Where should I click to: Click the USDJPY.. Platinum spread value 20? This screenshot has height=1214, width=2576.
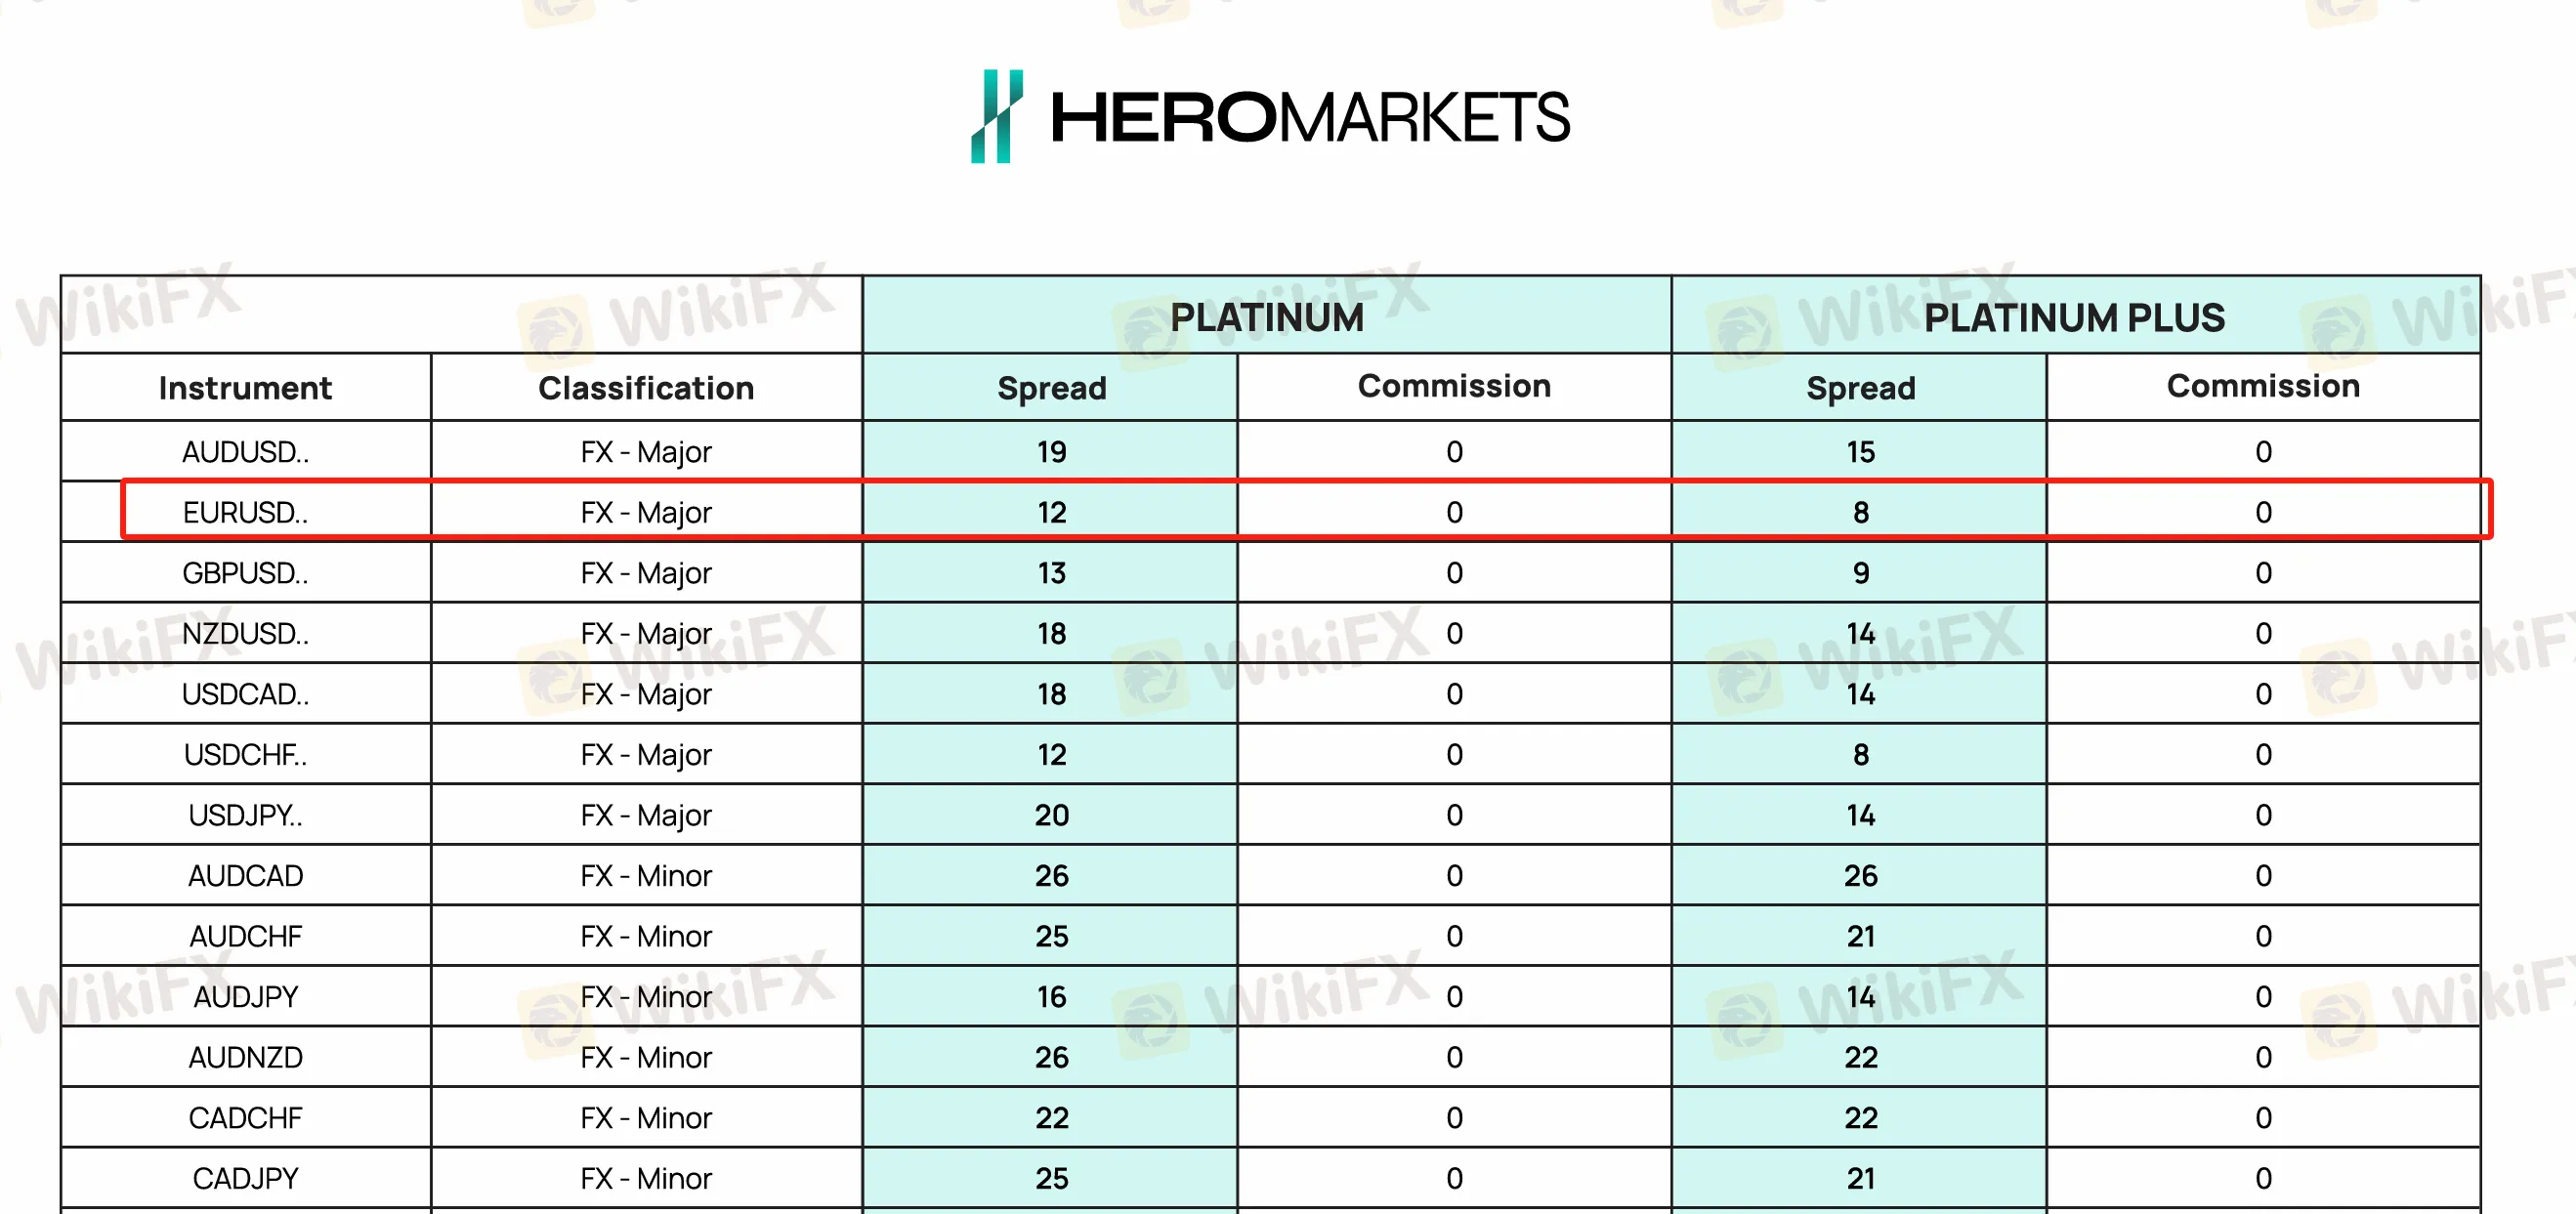point(1051,815)
